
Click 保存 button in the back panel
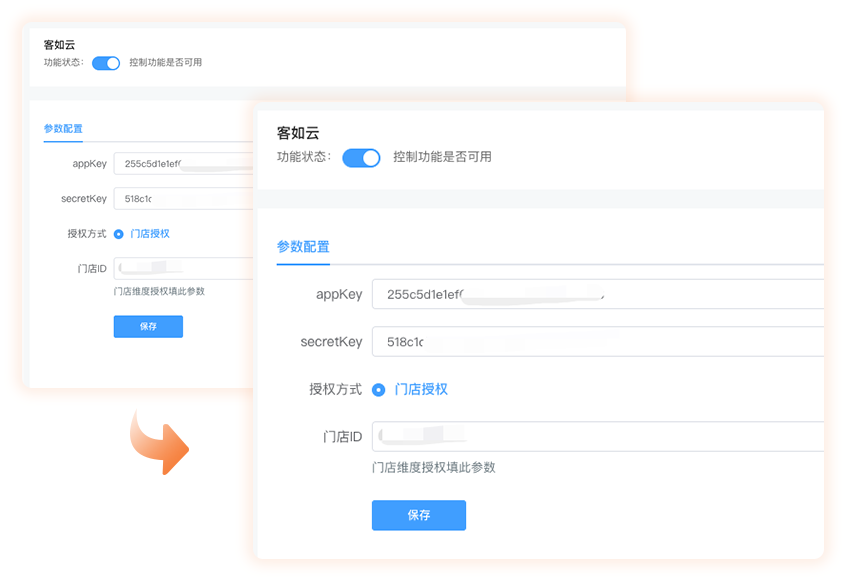pos(148,326)
